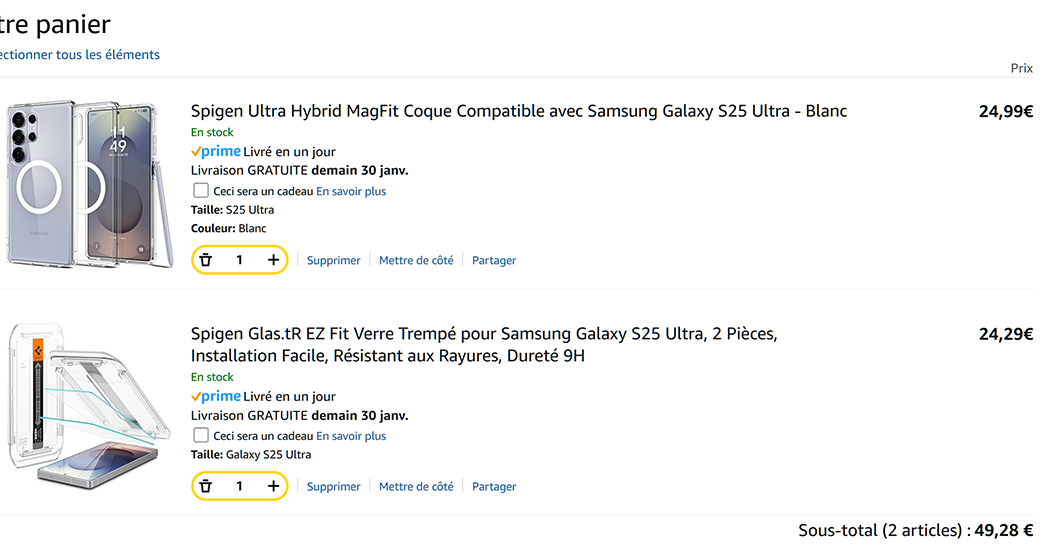
Task: Increase quantity of Glas.tR EZ Fit protector
Action: pyautogui.click(x=273, y=486)
